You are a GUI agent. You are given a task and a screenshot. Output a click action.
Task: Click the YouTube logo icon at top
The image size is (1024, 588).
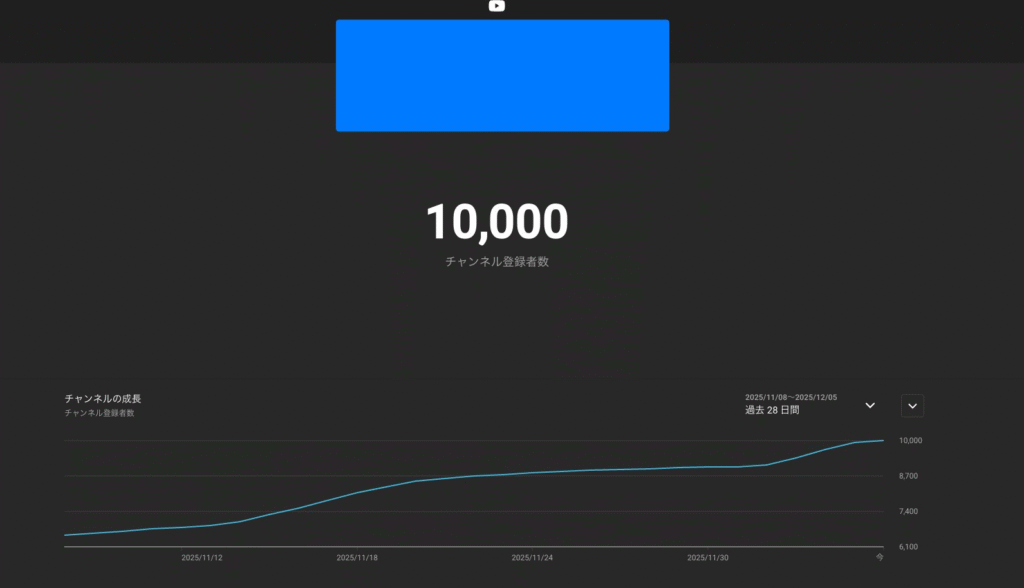(496, 6)
